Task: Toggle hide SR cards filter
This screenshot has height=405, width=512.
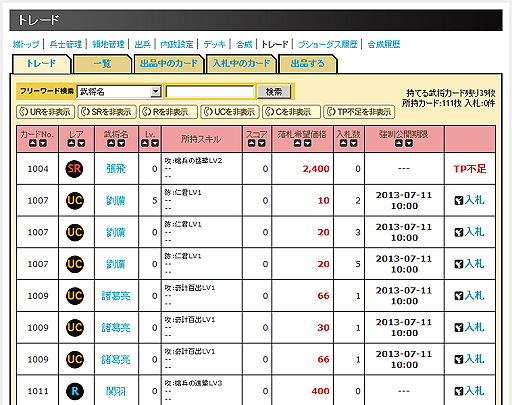Action: pyautogui.click(x=107, y=112)
